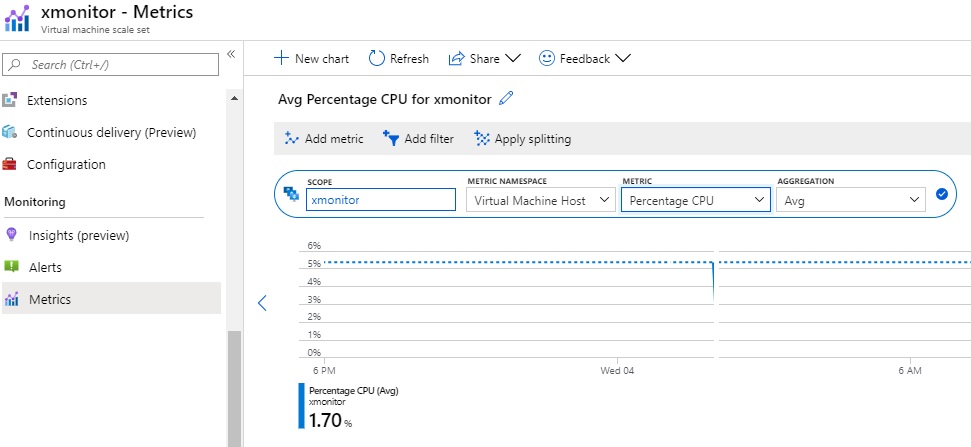Open Alerts in the Monitoring menu
Viewport: 971px width, 447px height.
[x=45, y=267]
